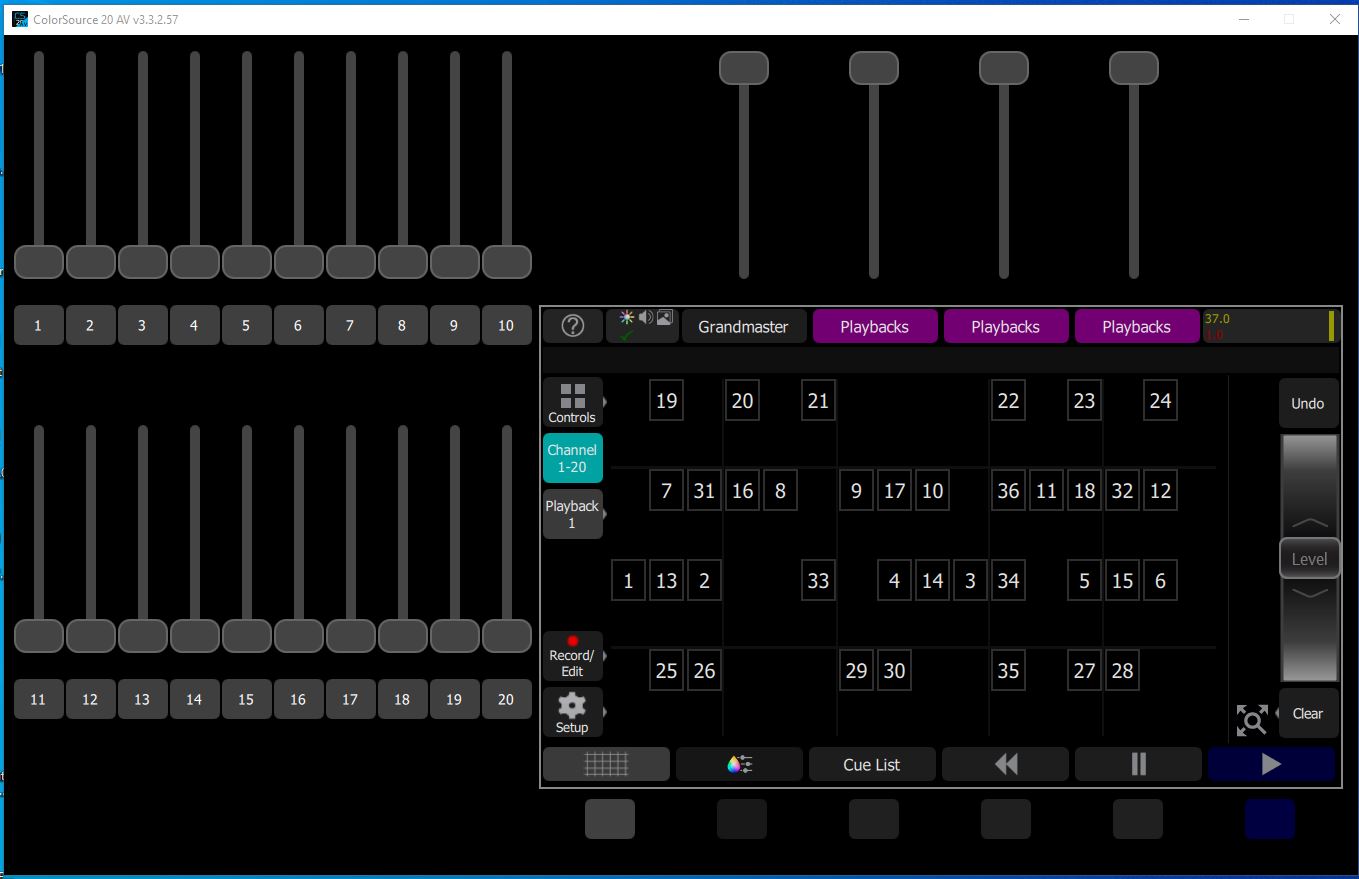1359x879 pixels.
Task: Click the Record/Edit red dot button
Action: (x=572, y=656)
